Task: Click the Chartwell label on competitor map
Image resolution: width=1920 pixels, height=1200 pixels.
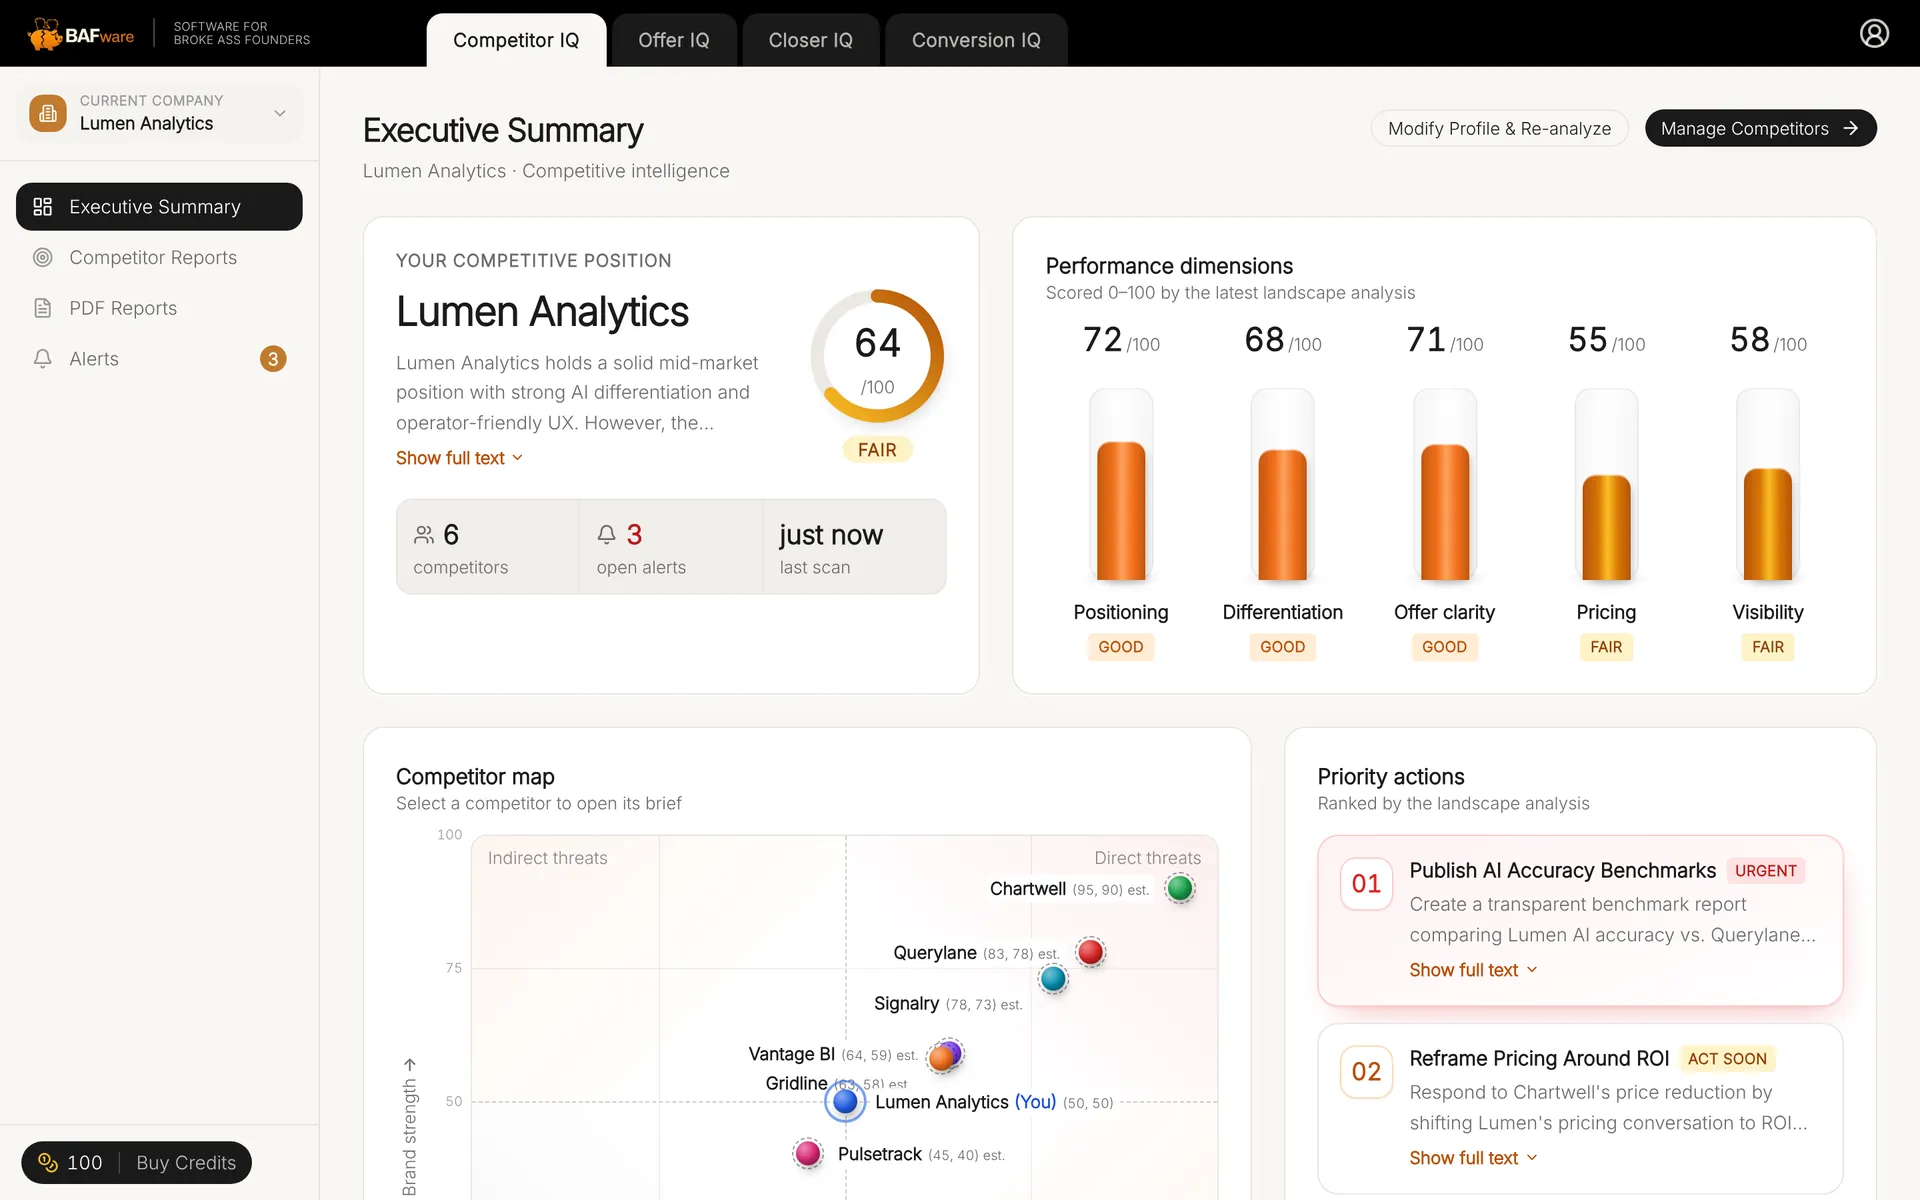Action: click(1028, 889)
